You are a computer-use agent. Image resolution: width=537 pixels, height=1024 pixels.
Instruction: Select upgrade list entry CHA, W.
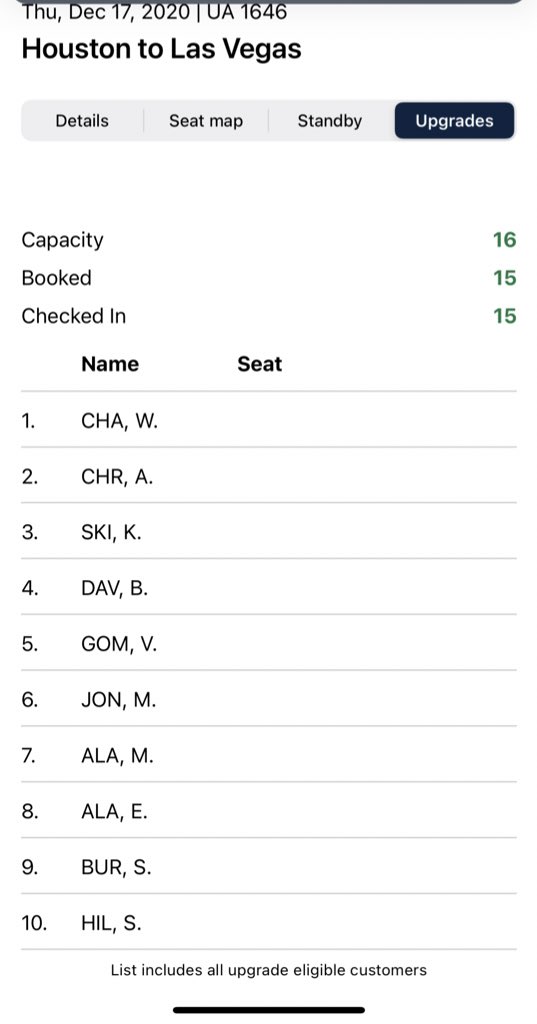(268, 420)
